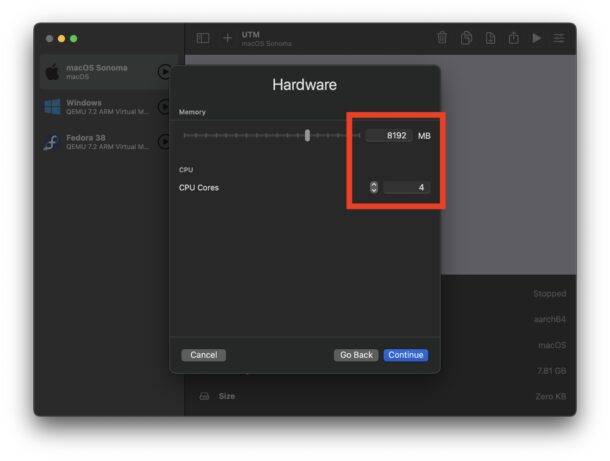
Task: Clone the VM with the copy icon
Action: click(466, 38)
